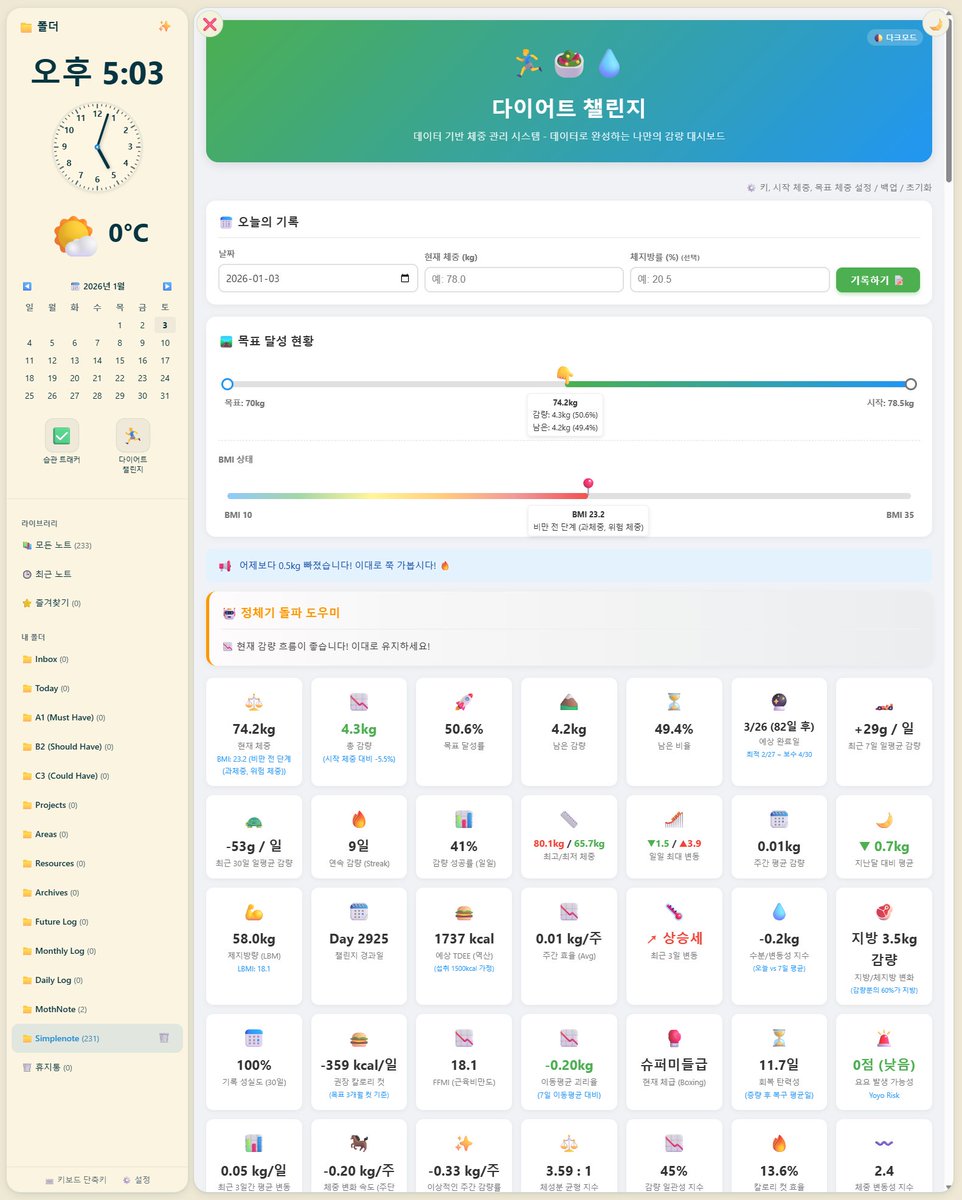
Task: Click the siren icon on 요요 발생 가능성 card
Action: point(884,1038)
